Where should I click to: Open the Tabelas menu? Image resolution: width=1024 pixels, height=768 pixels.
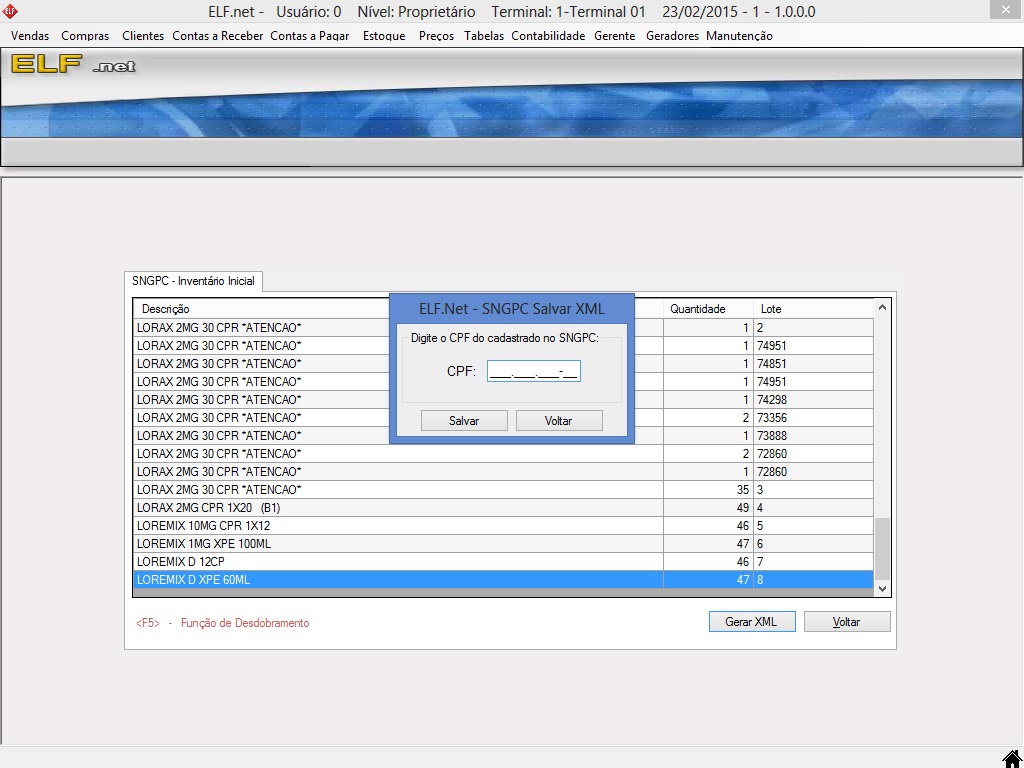[x=484, y=36]
